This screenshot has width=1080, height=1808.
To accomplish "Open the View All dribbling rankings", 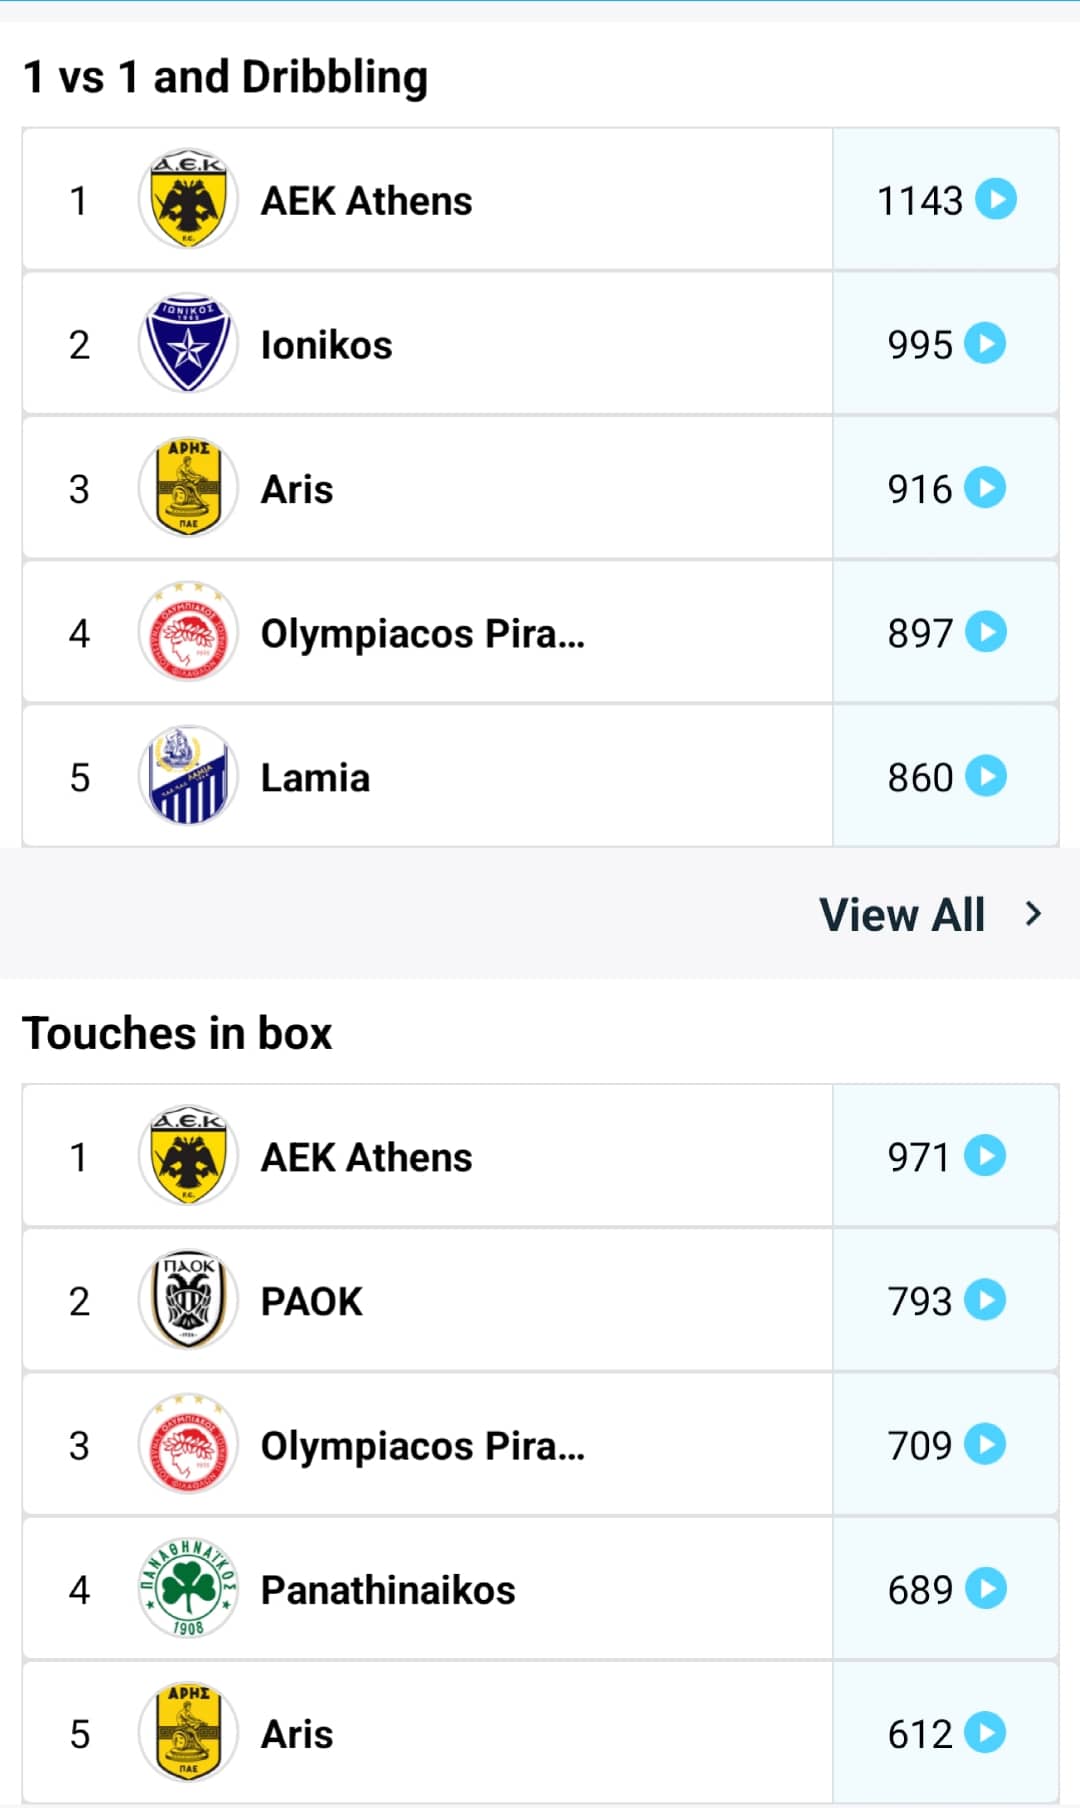I will pos(902,914).
